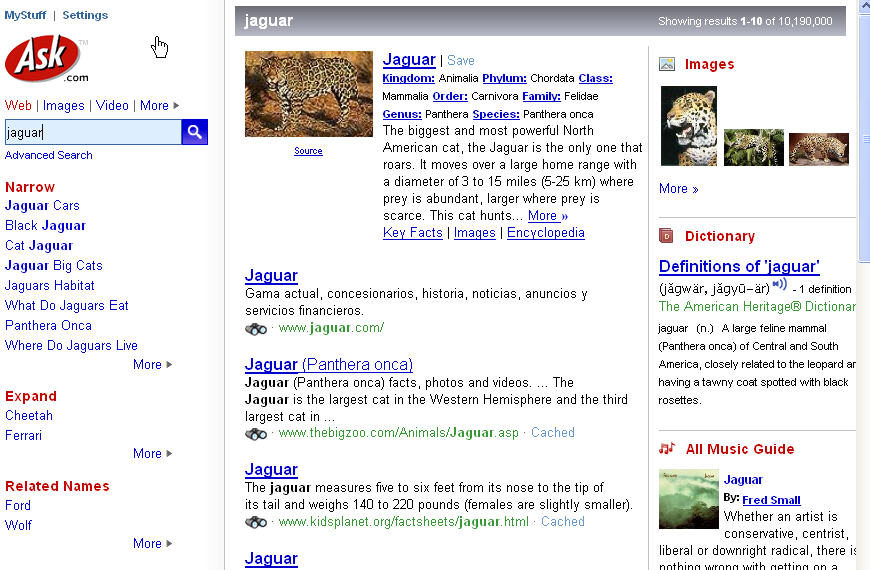This screenshot has height=570, width=870.
Task: Open MyStuff link
Action: [25, 15]
